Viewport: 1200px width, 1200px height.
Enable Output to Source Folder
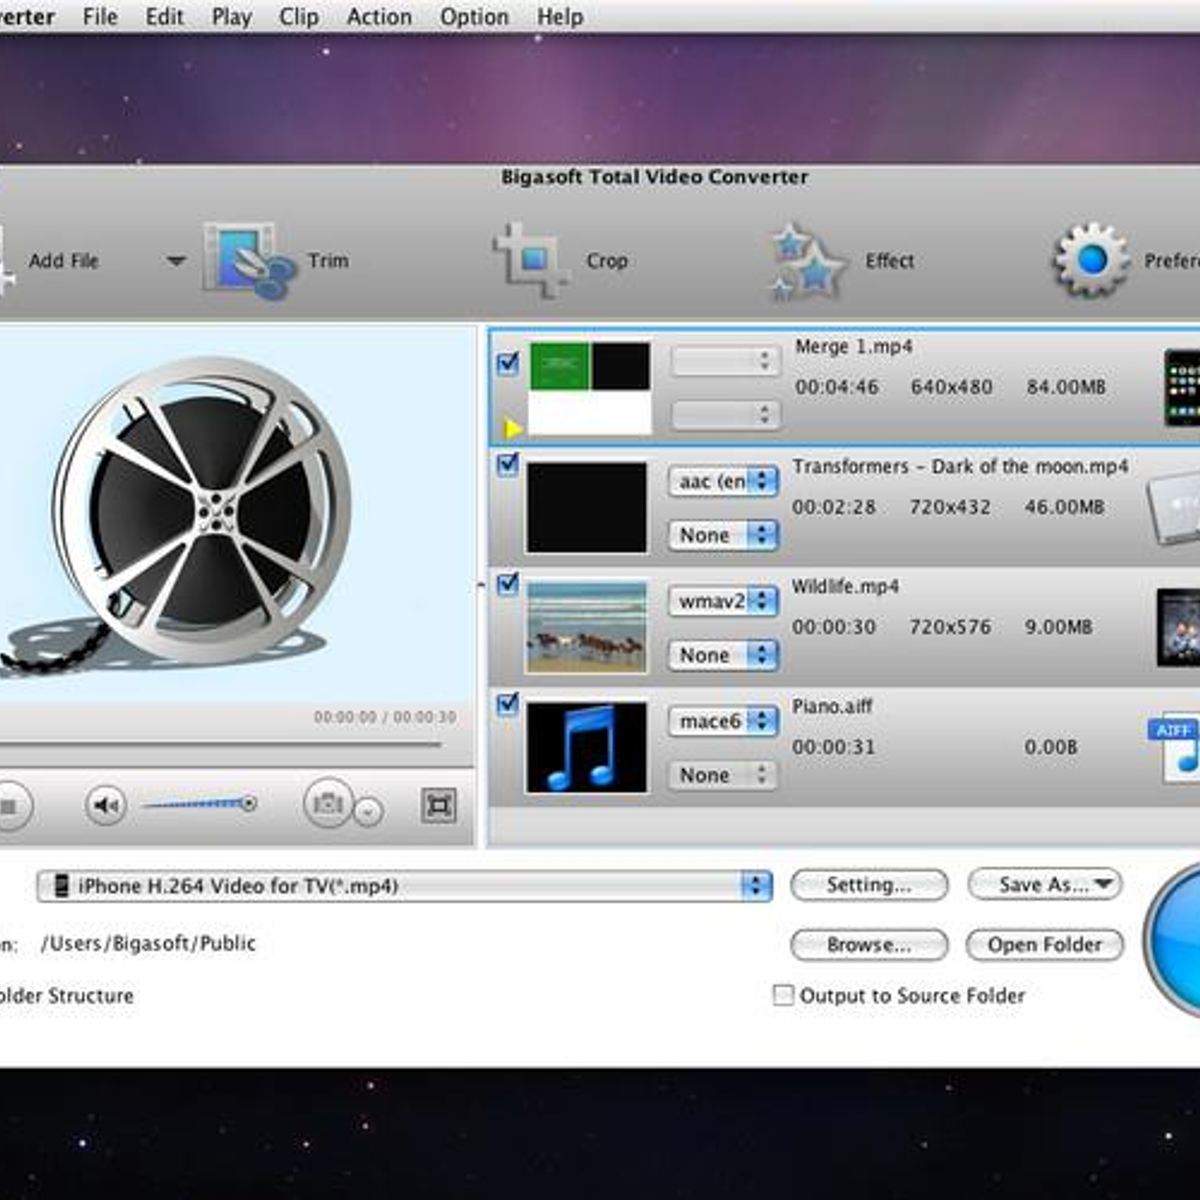pyautogui.click(x=784, y=995)
